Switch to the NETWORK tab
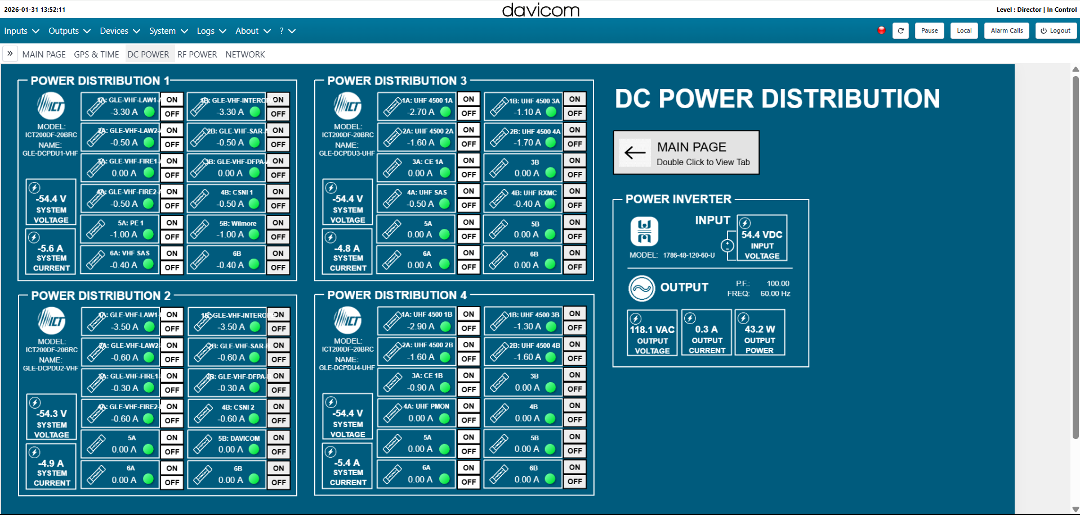 245,54
